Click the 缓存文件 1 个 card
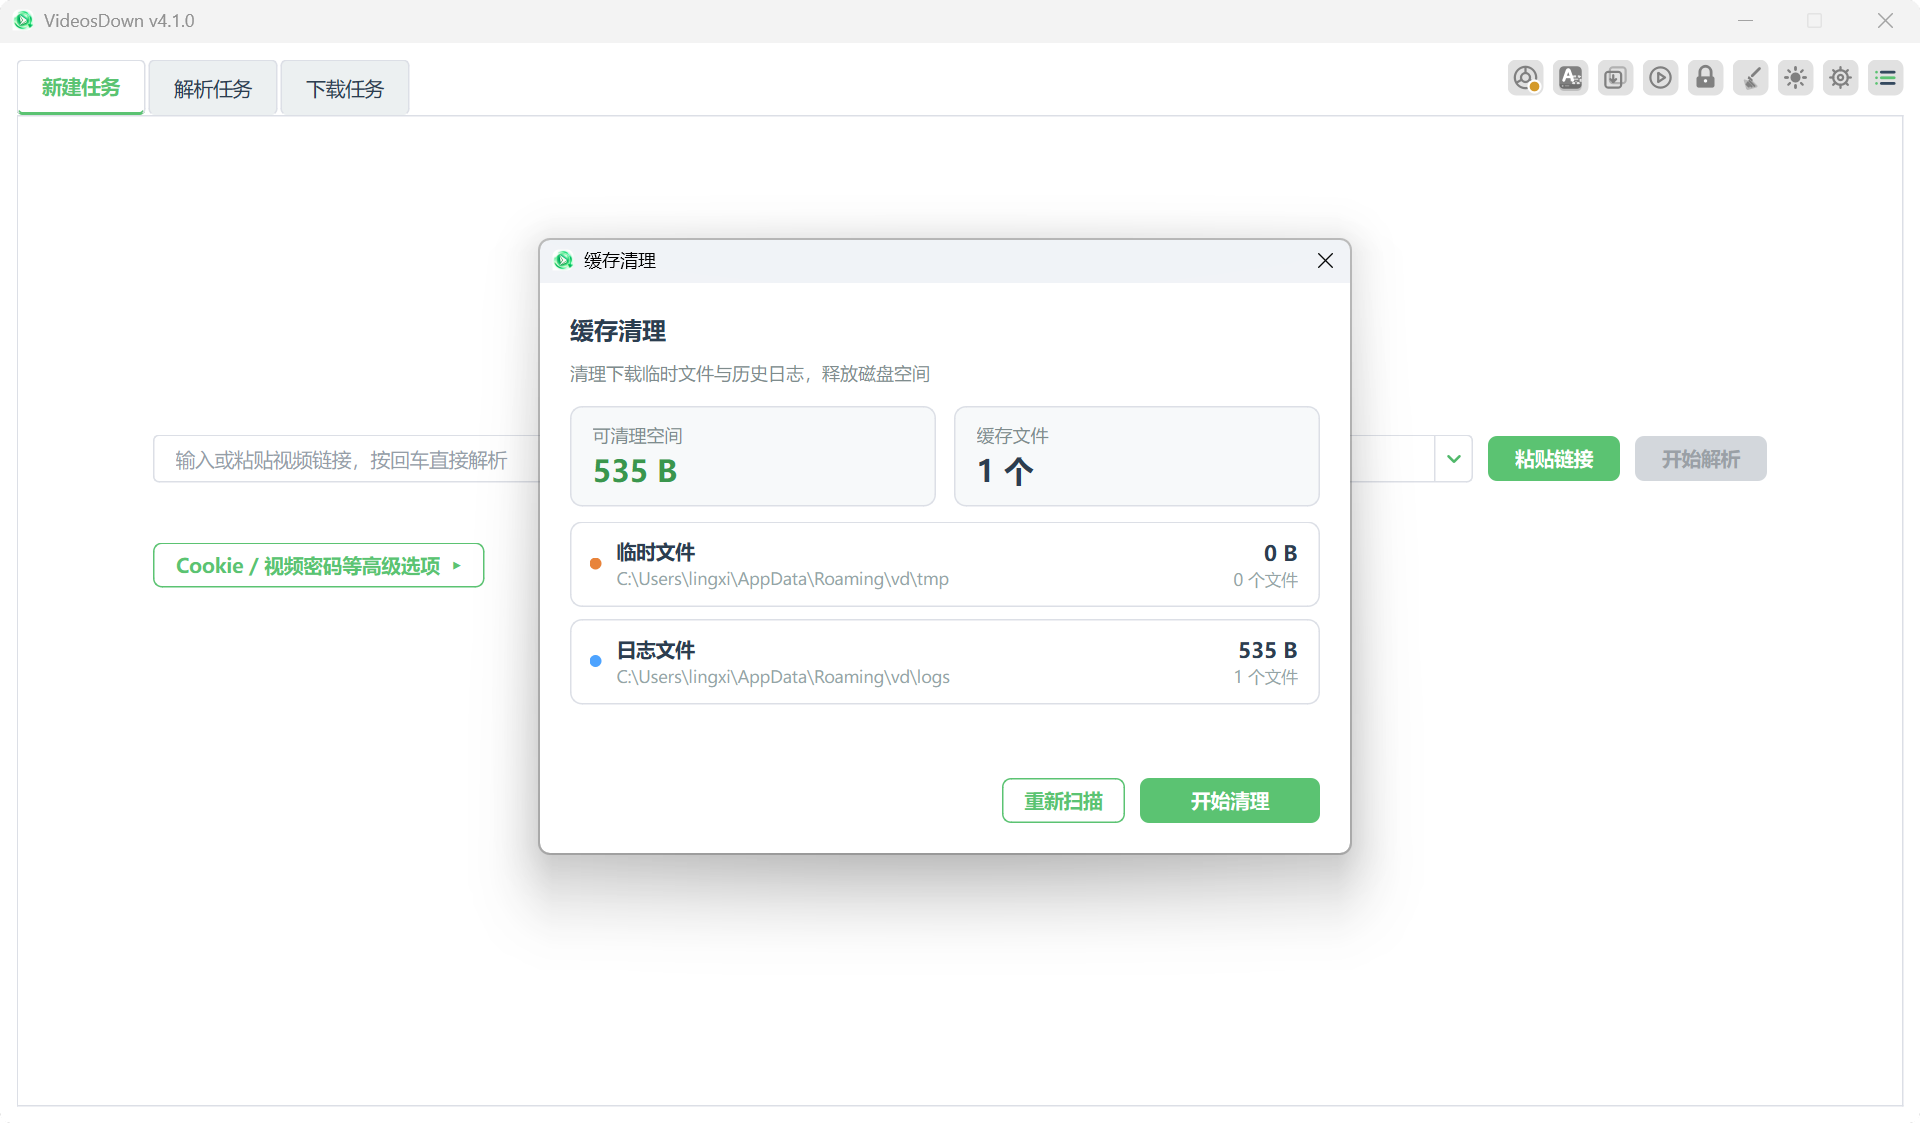Image resolution: width=1920 pixels, height=1123 pixels. (x=1136, y=455)
